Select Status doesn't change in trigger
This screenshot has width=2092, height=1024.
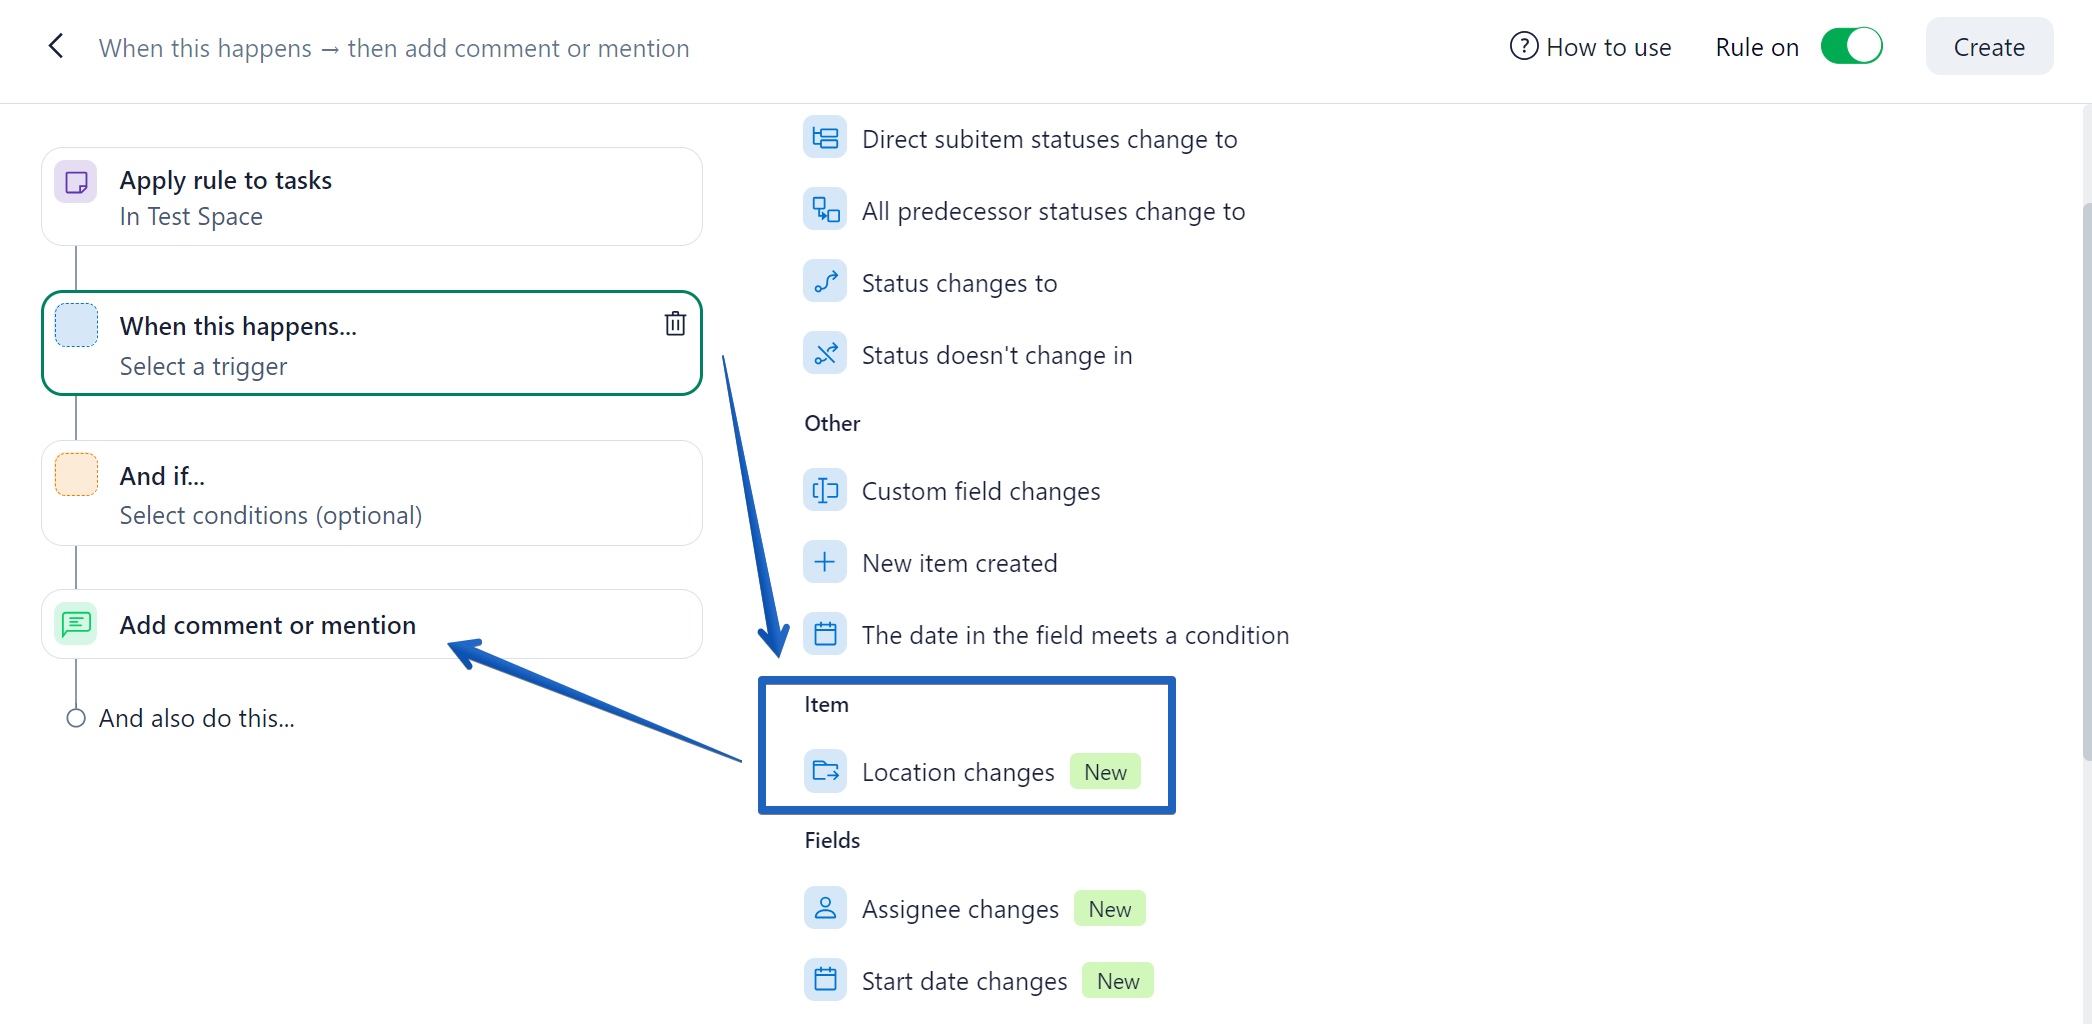996,355
